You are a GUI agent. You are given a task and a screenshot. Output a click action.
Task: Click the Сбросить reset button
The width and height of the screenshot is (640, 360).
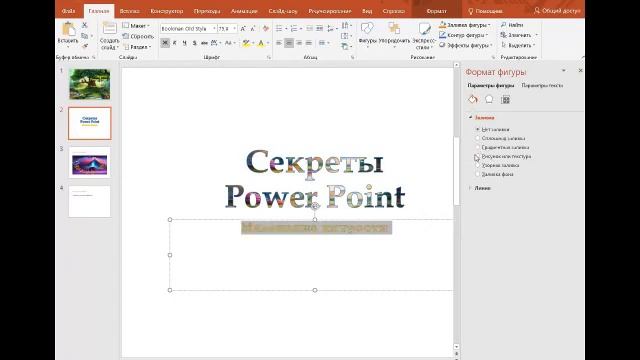pyautogui.click(x=138, y=36)
